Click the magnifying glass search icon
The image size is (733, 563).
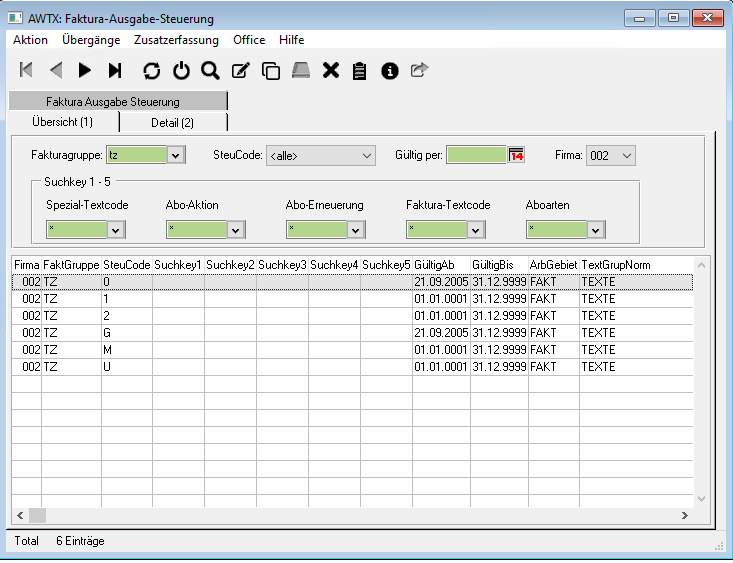tap(210, 70)
